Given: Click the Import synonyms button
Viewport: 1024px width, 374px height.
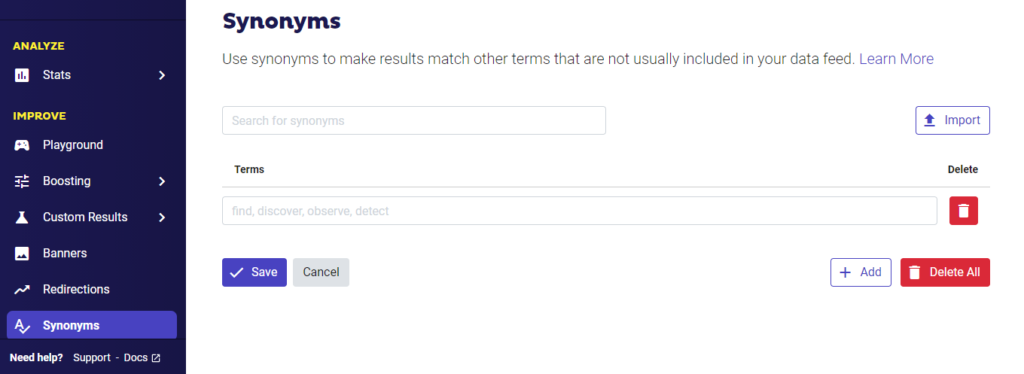Looking at the screenshot, I should 952,120.
